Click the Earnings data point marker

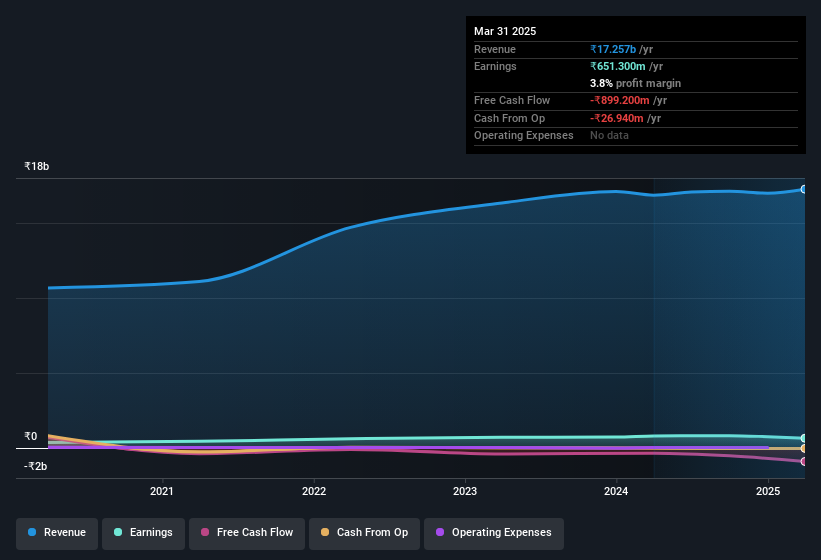pyautogui.click(x=804, y=438)
